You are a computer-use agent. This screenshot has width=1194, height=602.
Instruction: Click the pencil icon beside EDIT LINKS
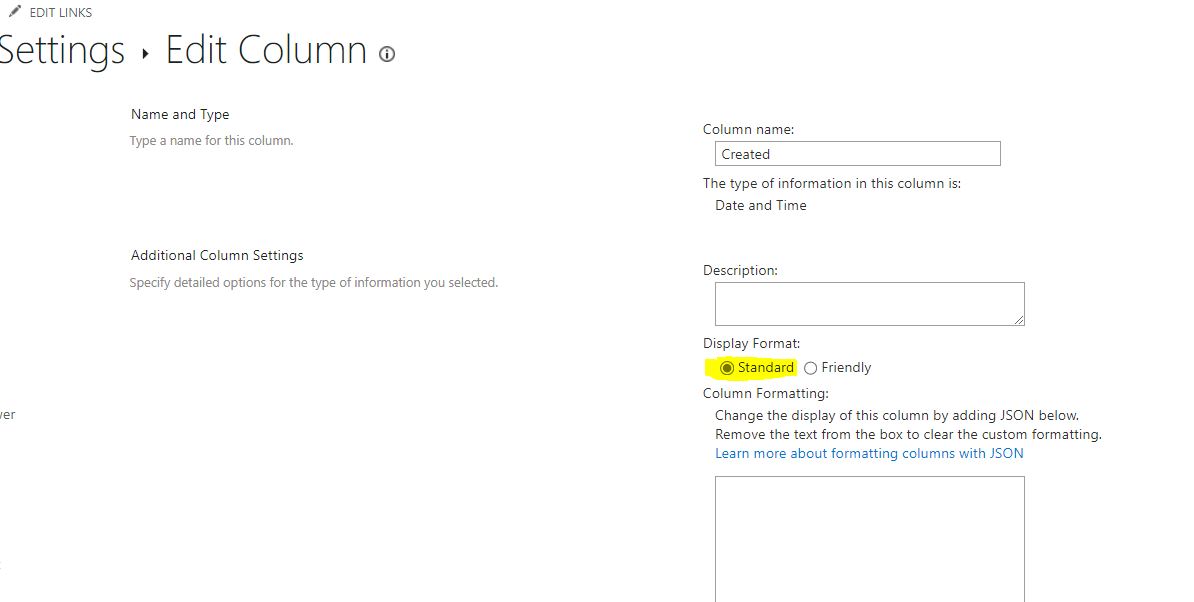tap(14, 11)
